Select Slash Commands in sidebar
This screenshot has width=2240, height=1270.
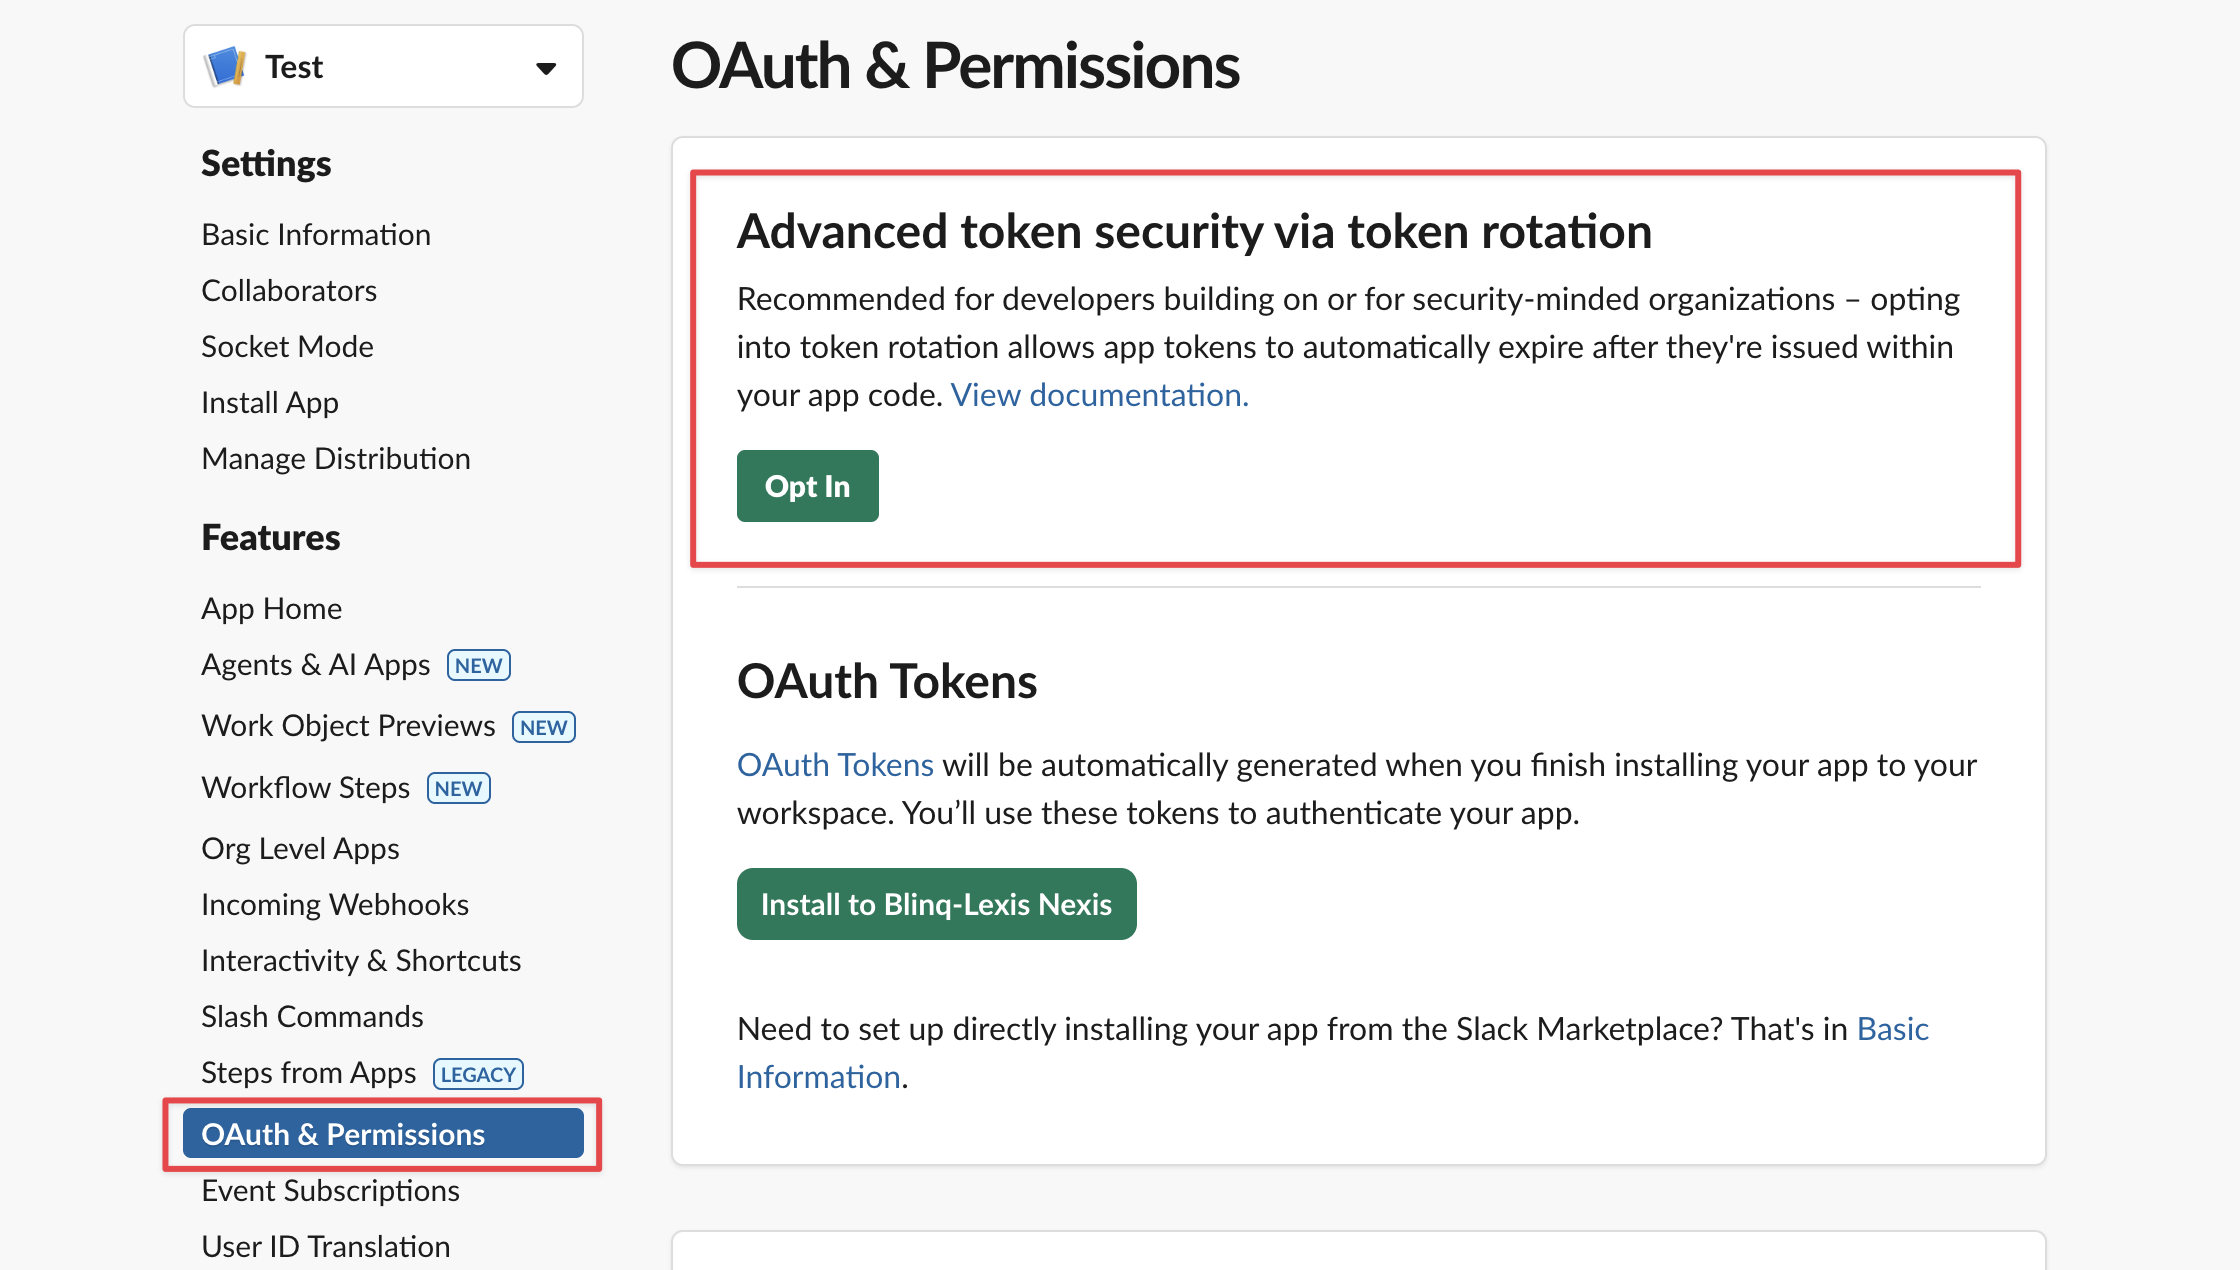(312, 1017)
